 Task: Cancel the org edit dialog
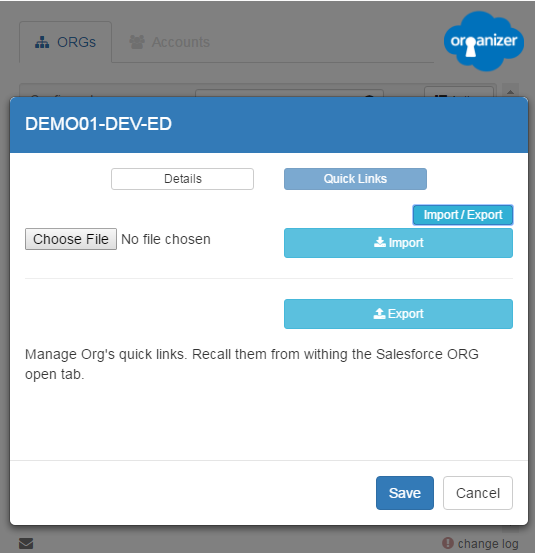click(x=478, y=493)
